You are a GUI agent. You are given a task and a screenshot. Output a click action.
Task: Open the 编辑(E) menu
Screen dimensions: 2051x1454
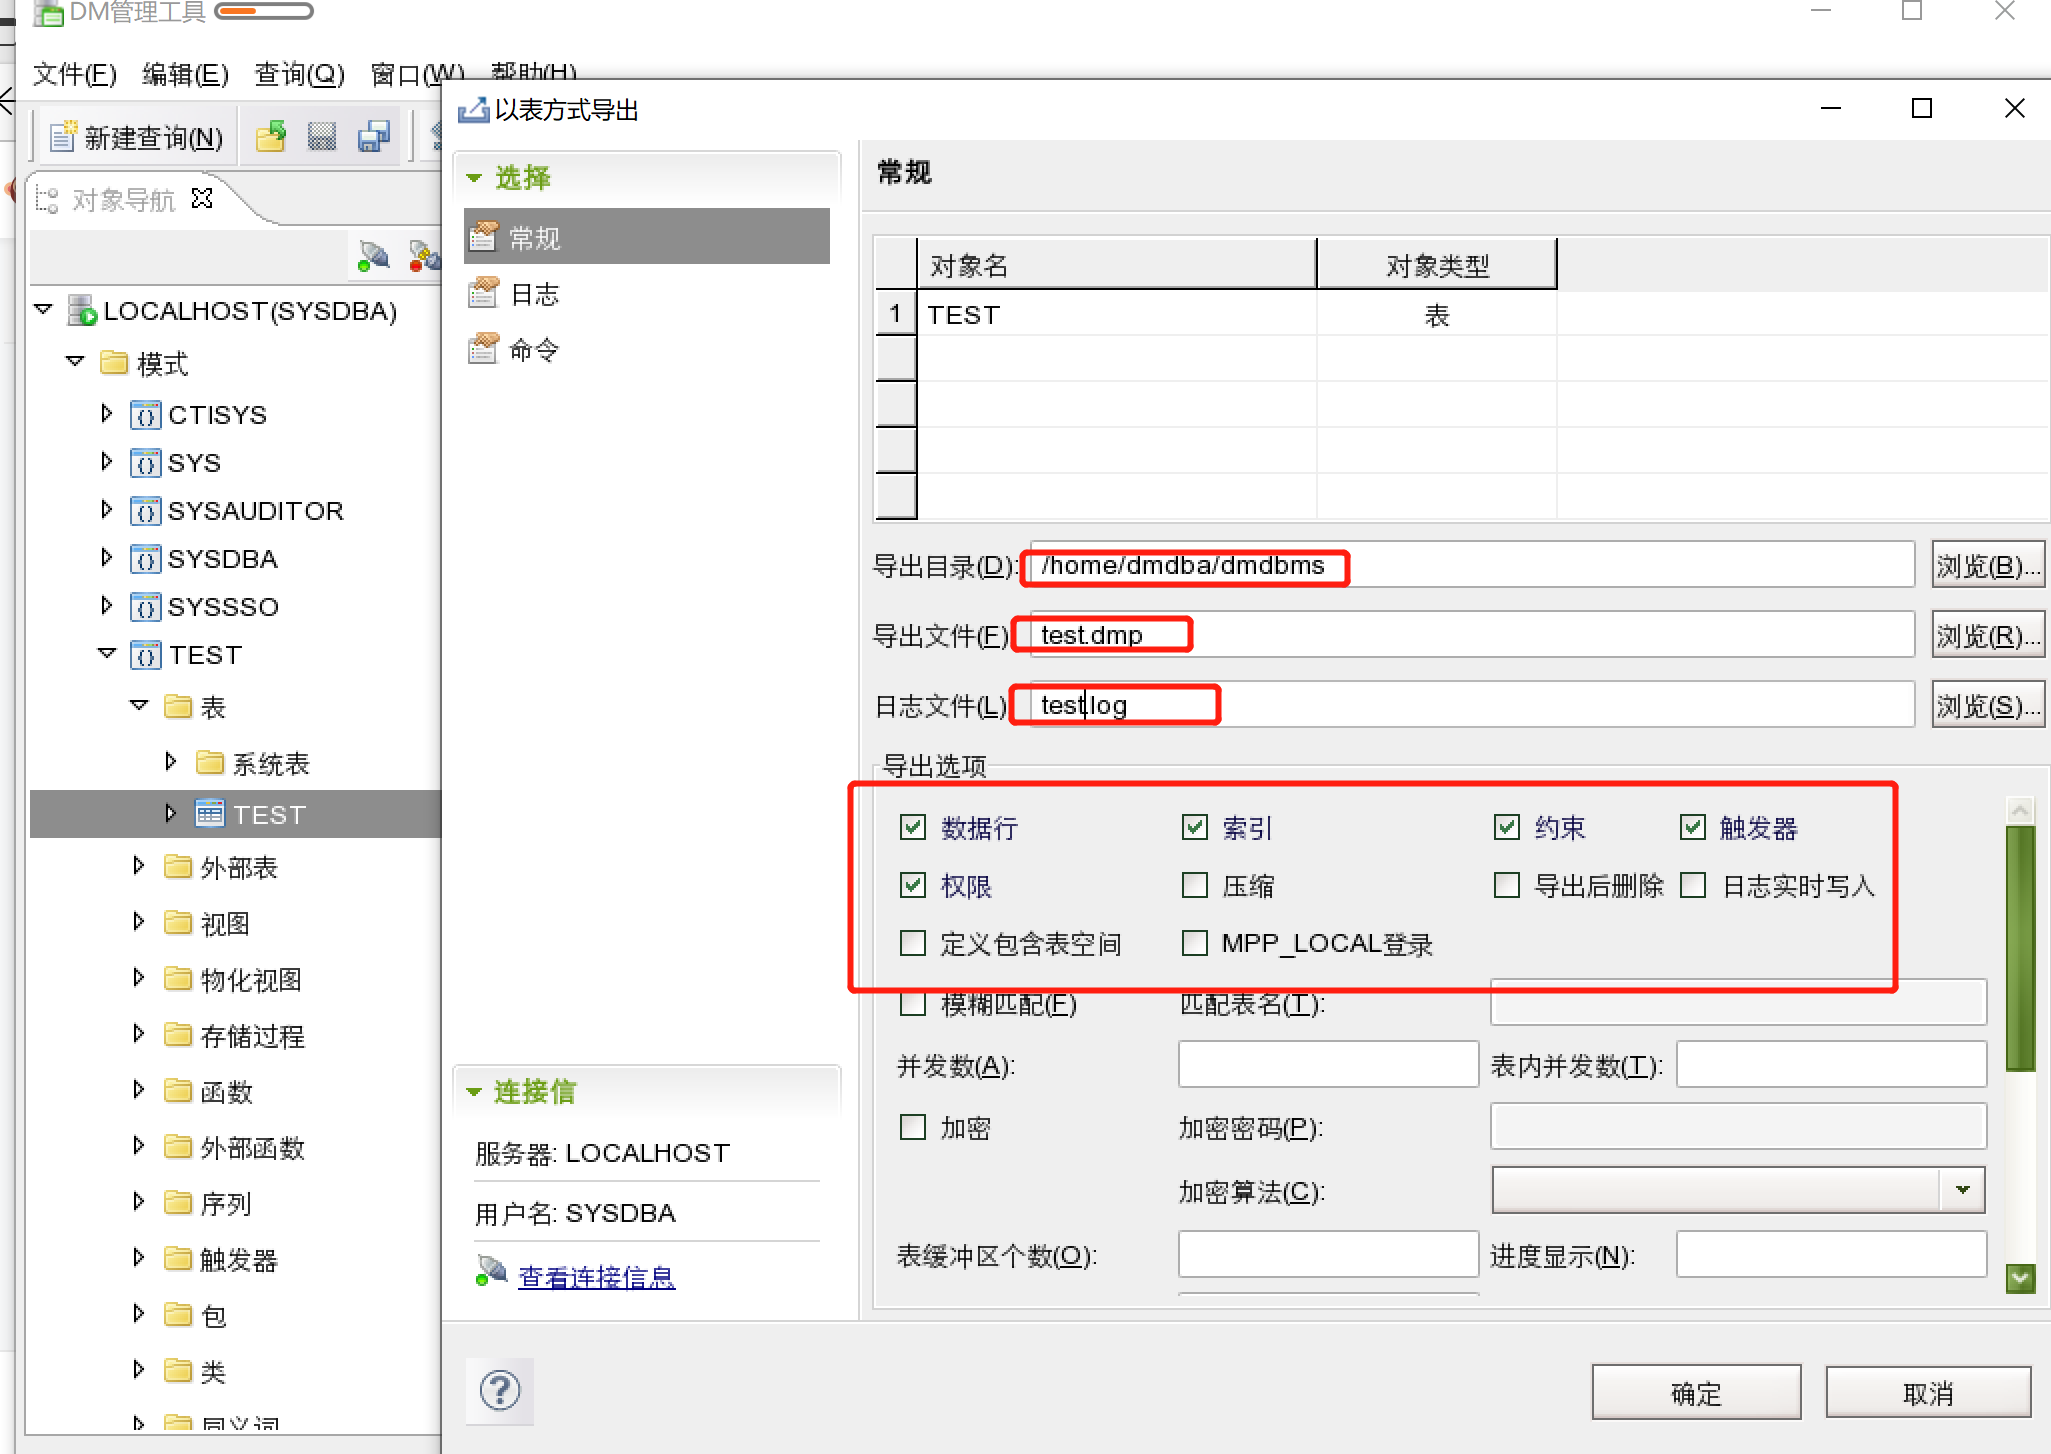tap(185, 74)
